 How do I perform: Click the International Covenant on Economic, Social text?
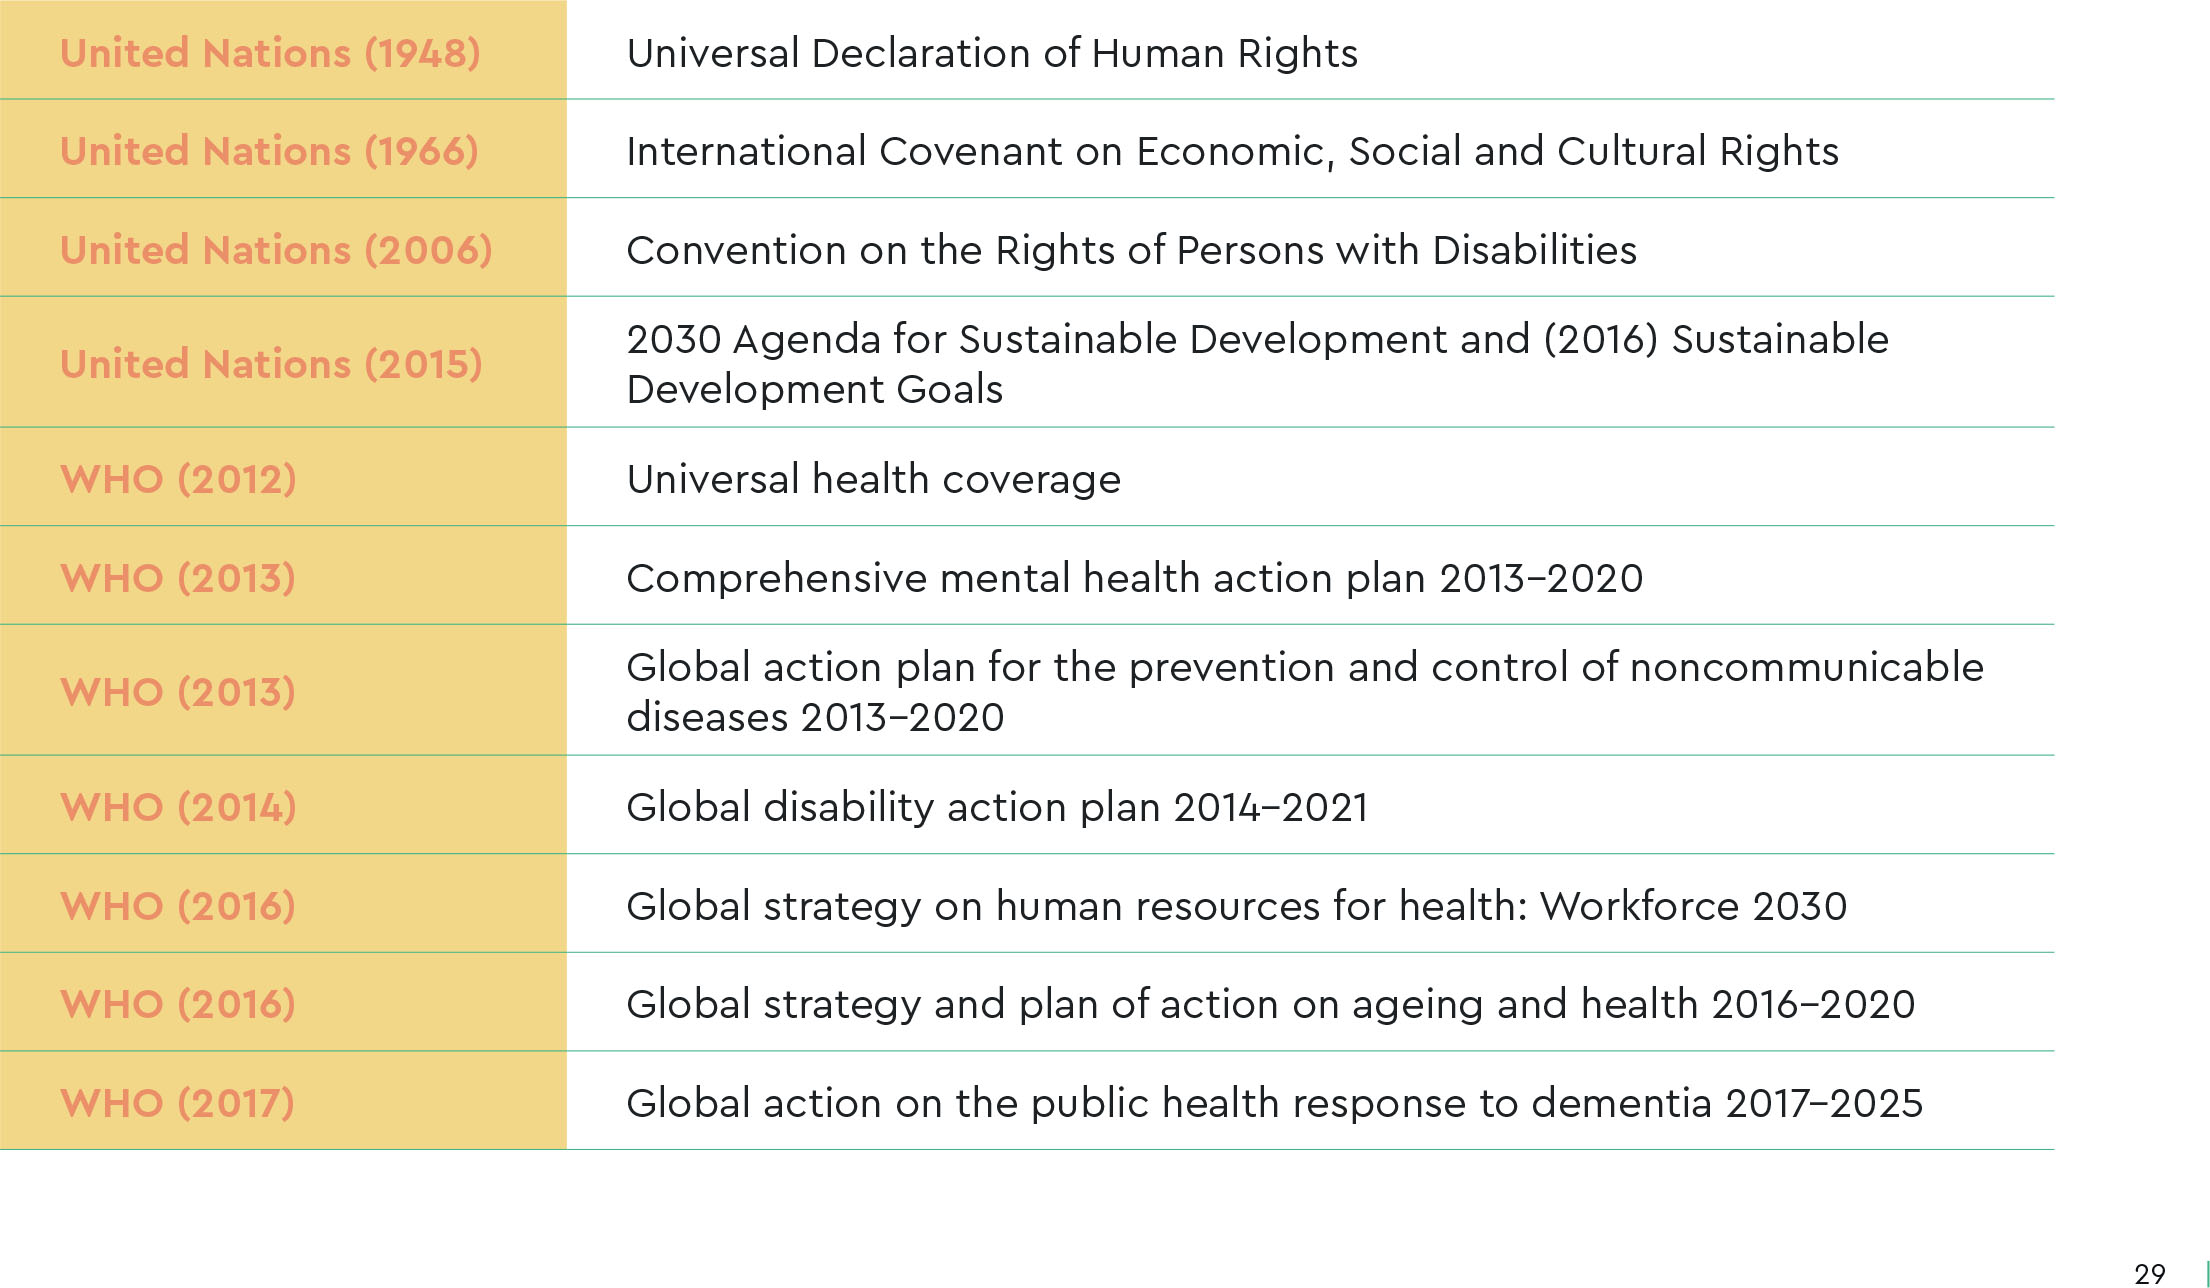[x=1231, y=151]
